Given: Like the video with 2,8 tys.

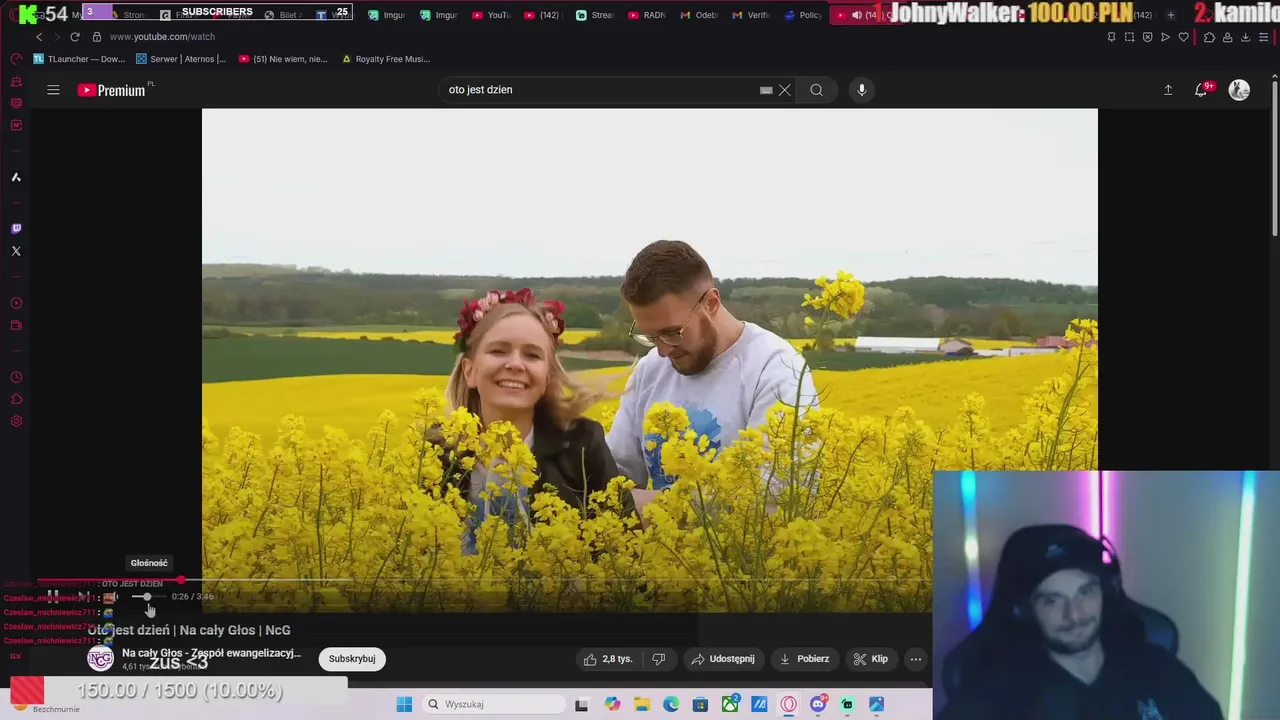Looking at the screenshot, I should tap(609, 659).
